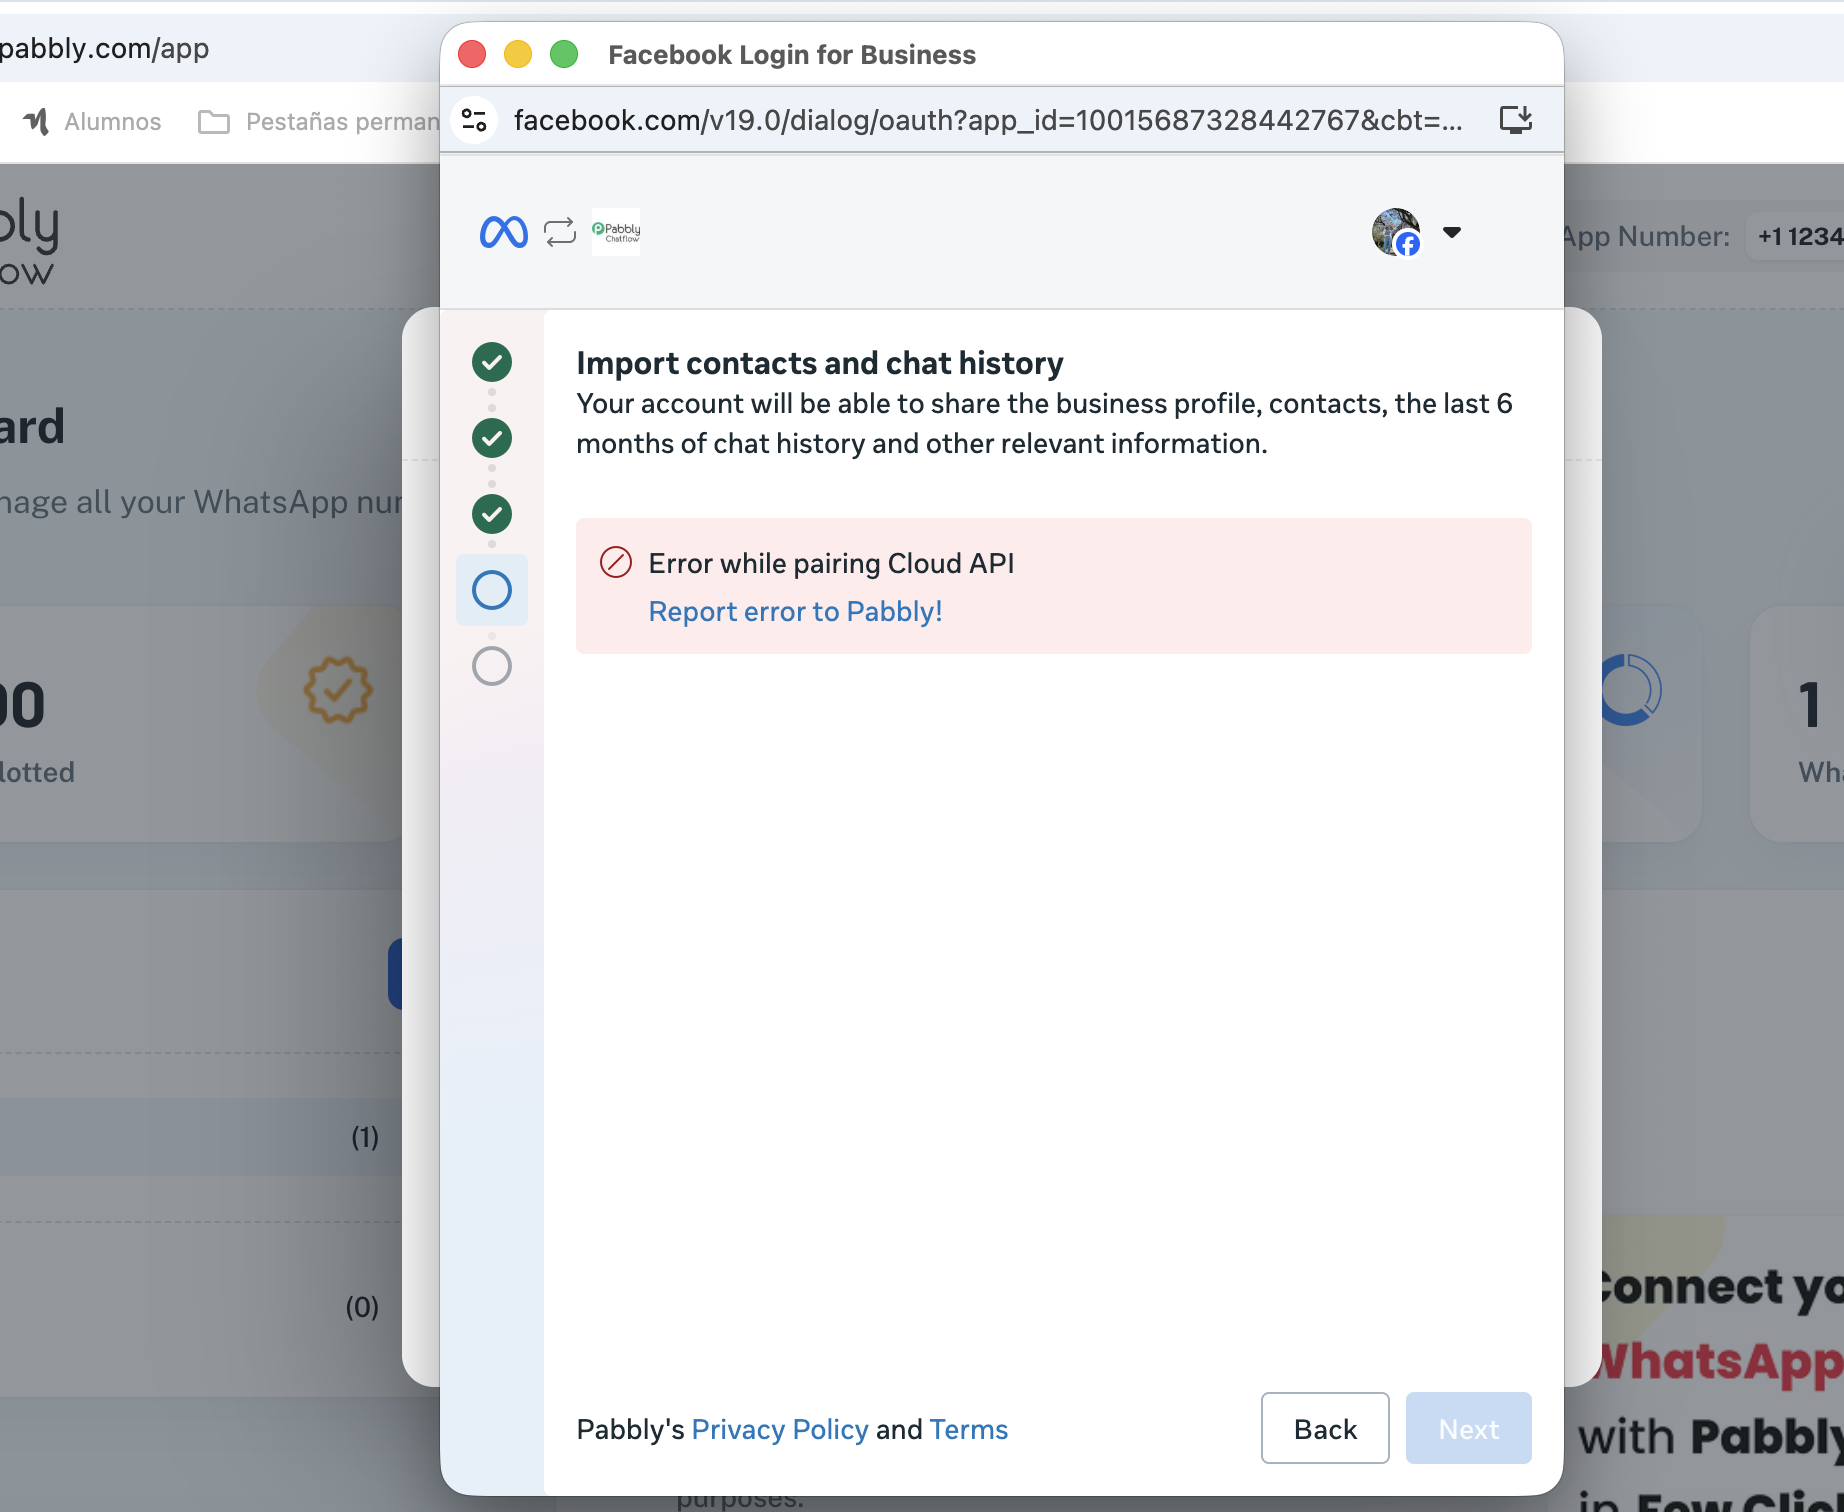Click the blue circular progress icon in Pabbly dashboard
The width and height of the screenshot is (1844, 1512).
pyautogui.click(x=1630, y=690)
